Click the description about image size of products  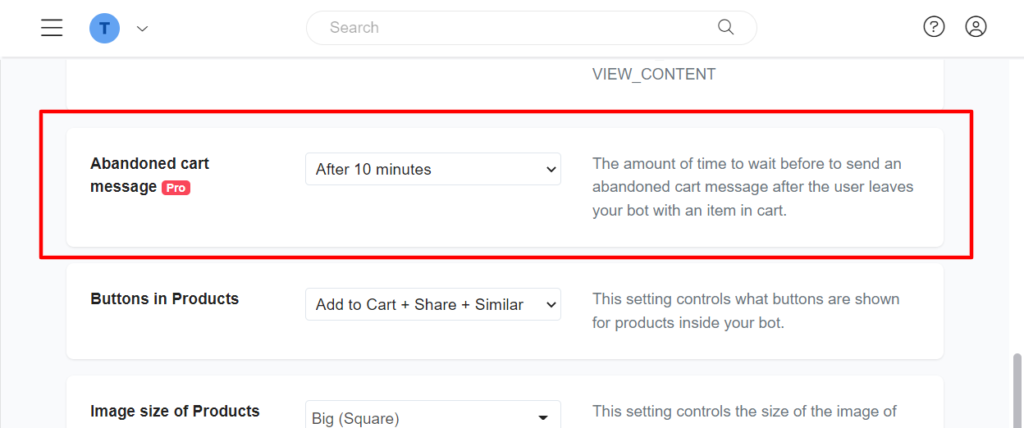pos(745,411)
